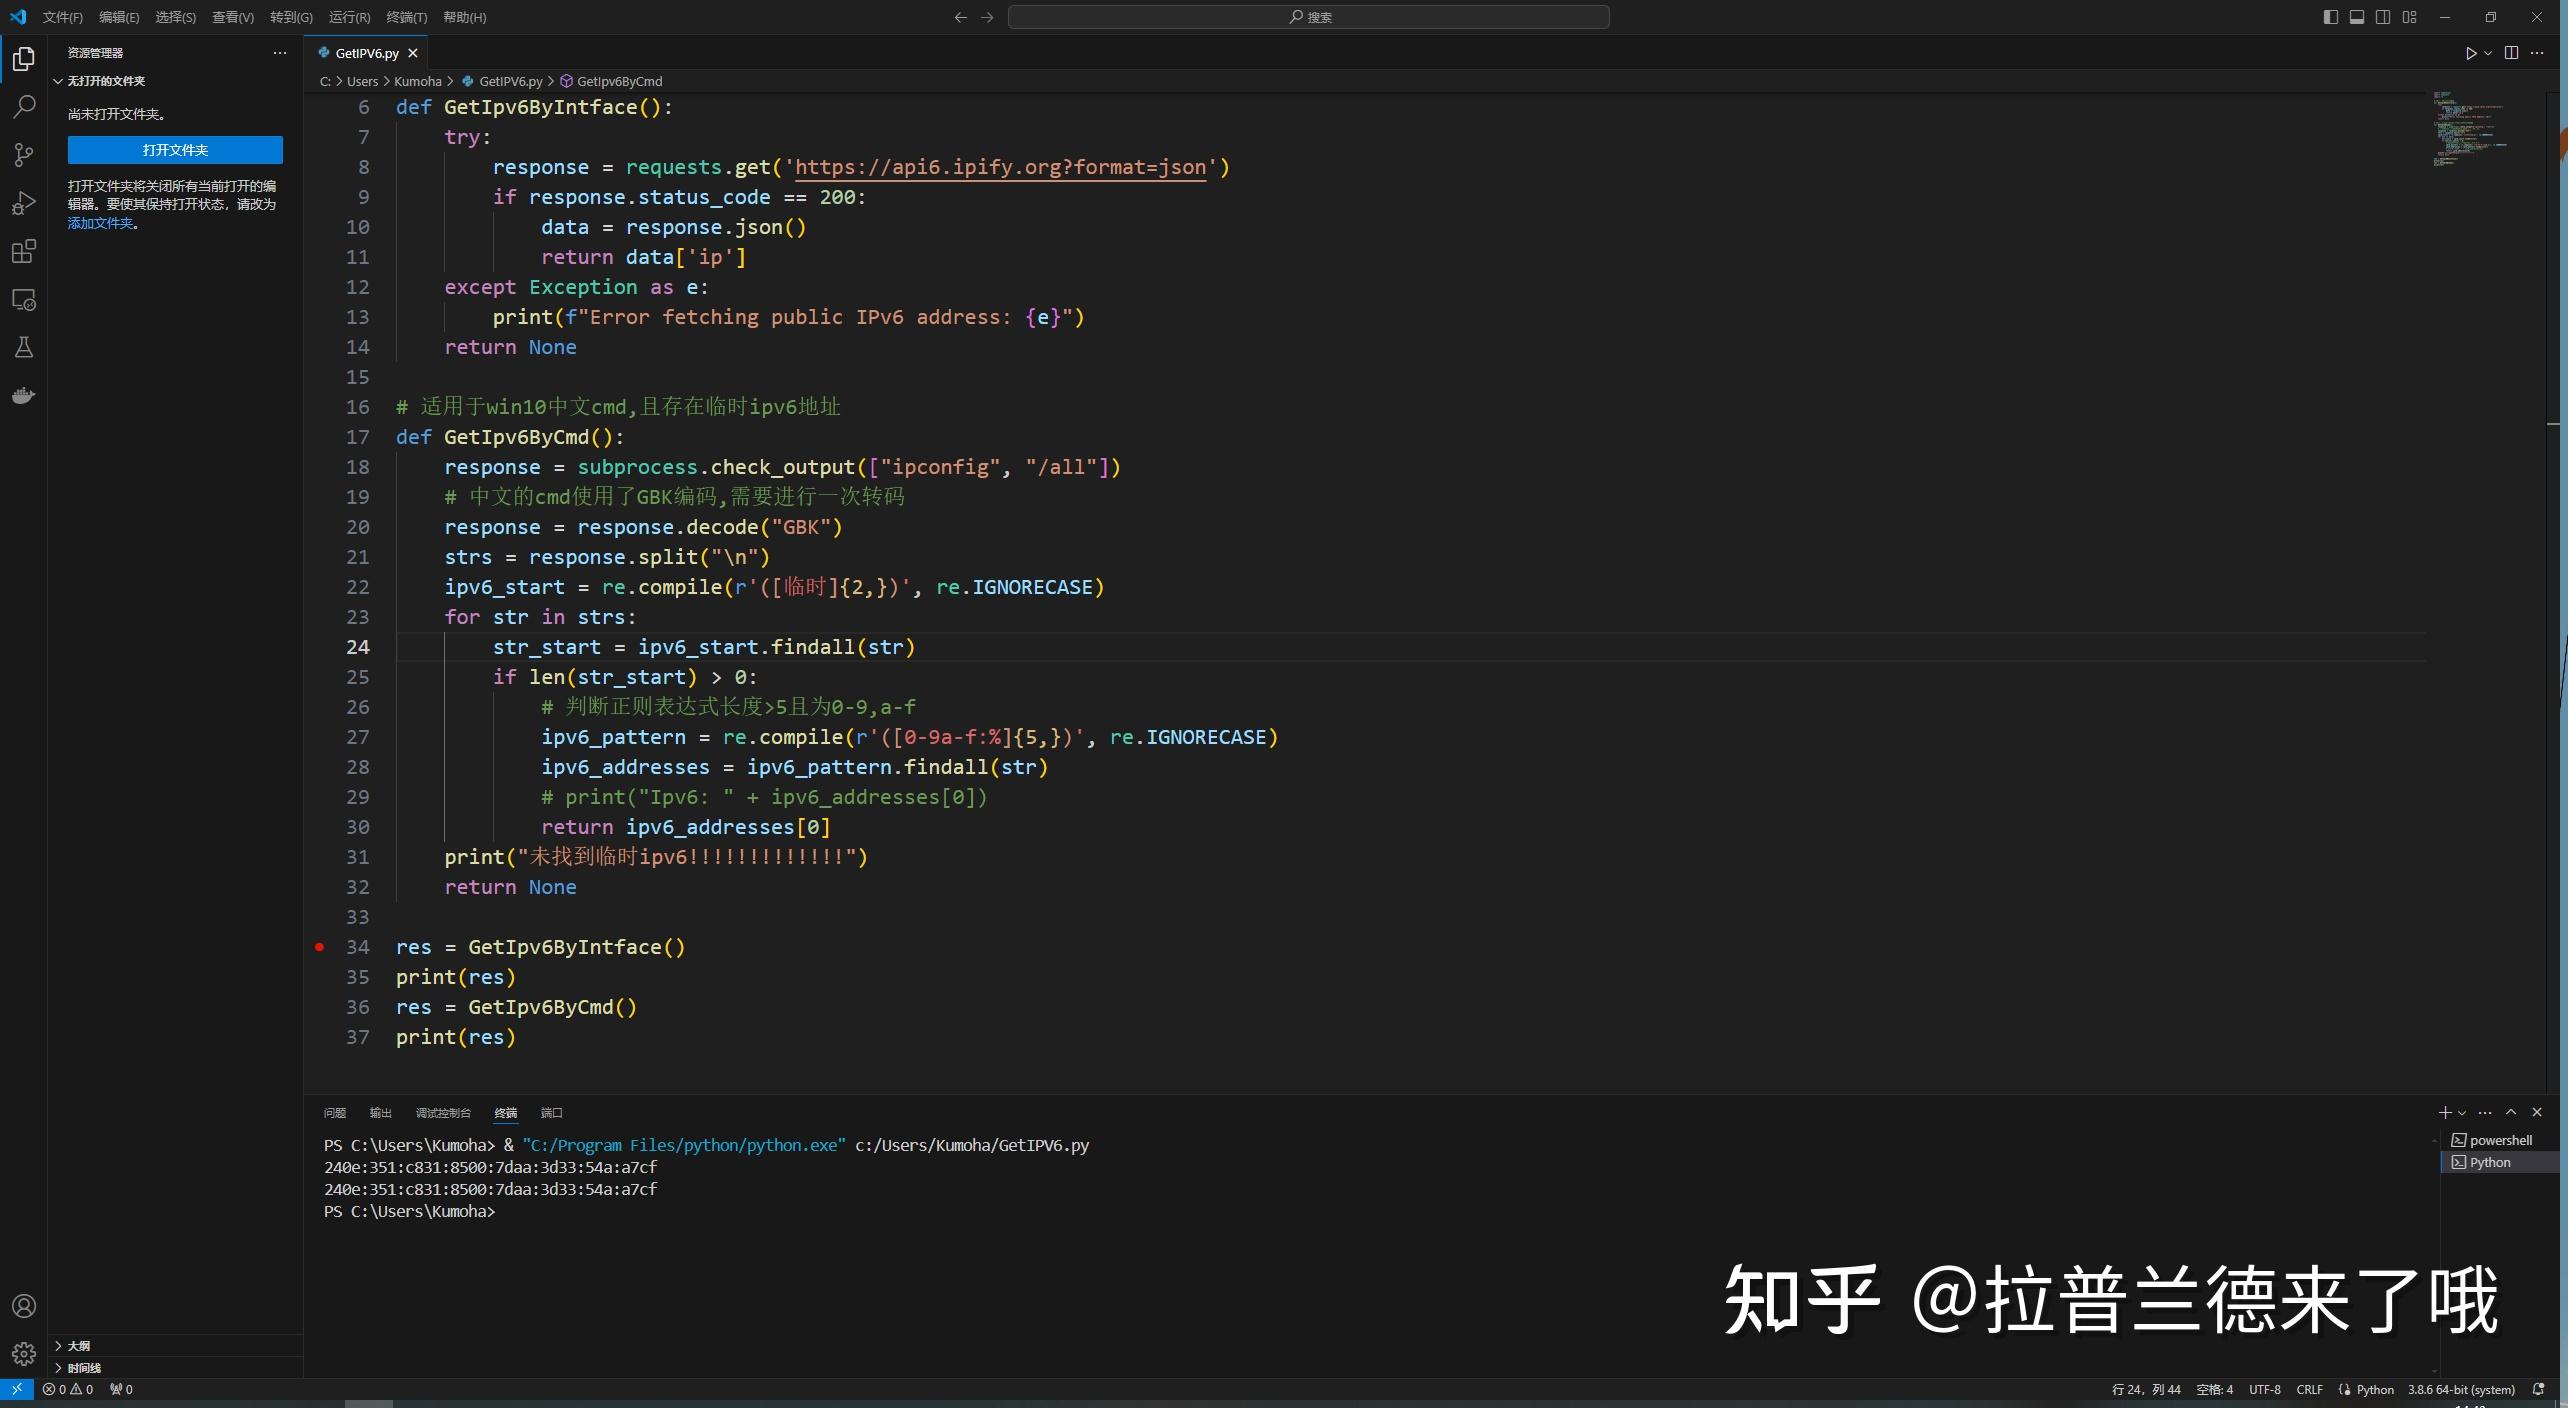
Task: Open the Run and Debug view
Action: 24,203
